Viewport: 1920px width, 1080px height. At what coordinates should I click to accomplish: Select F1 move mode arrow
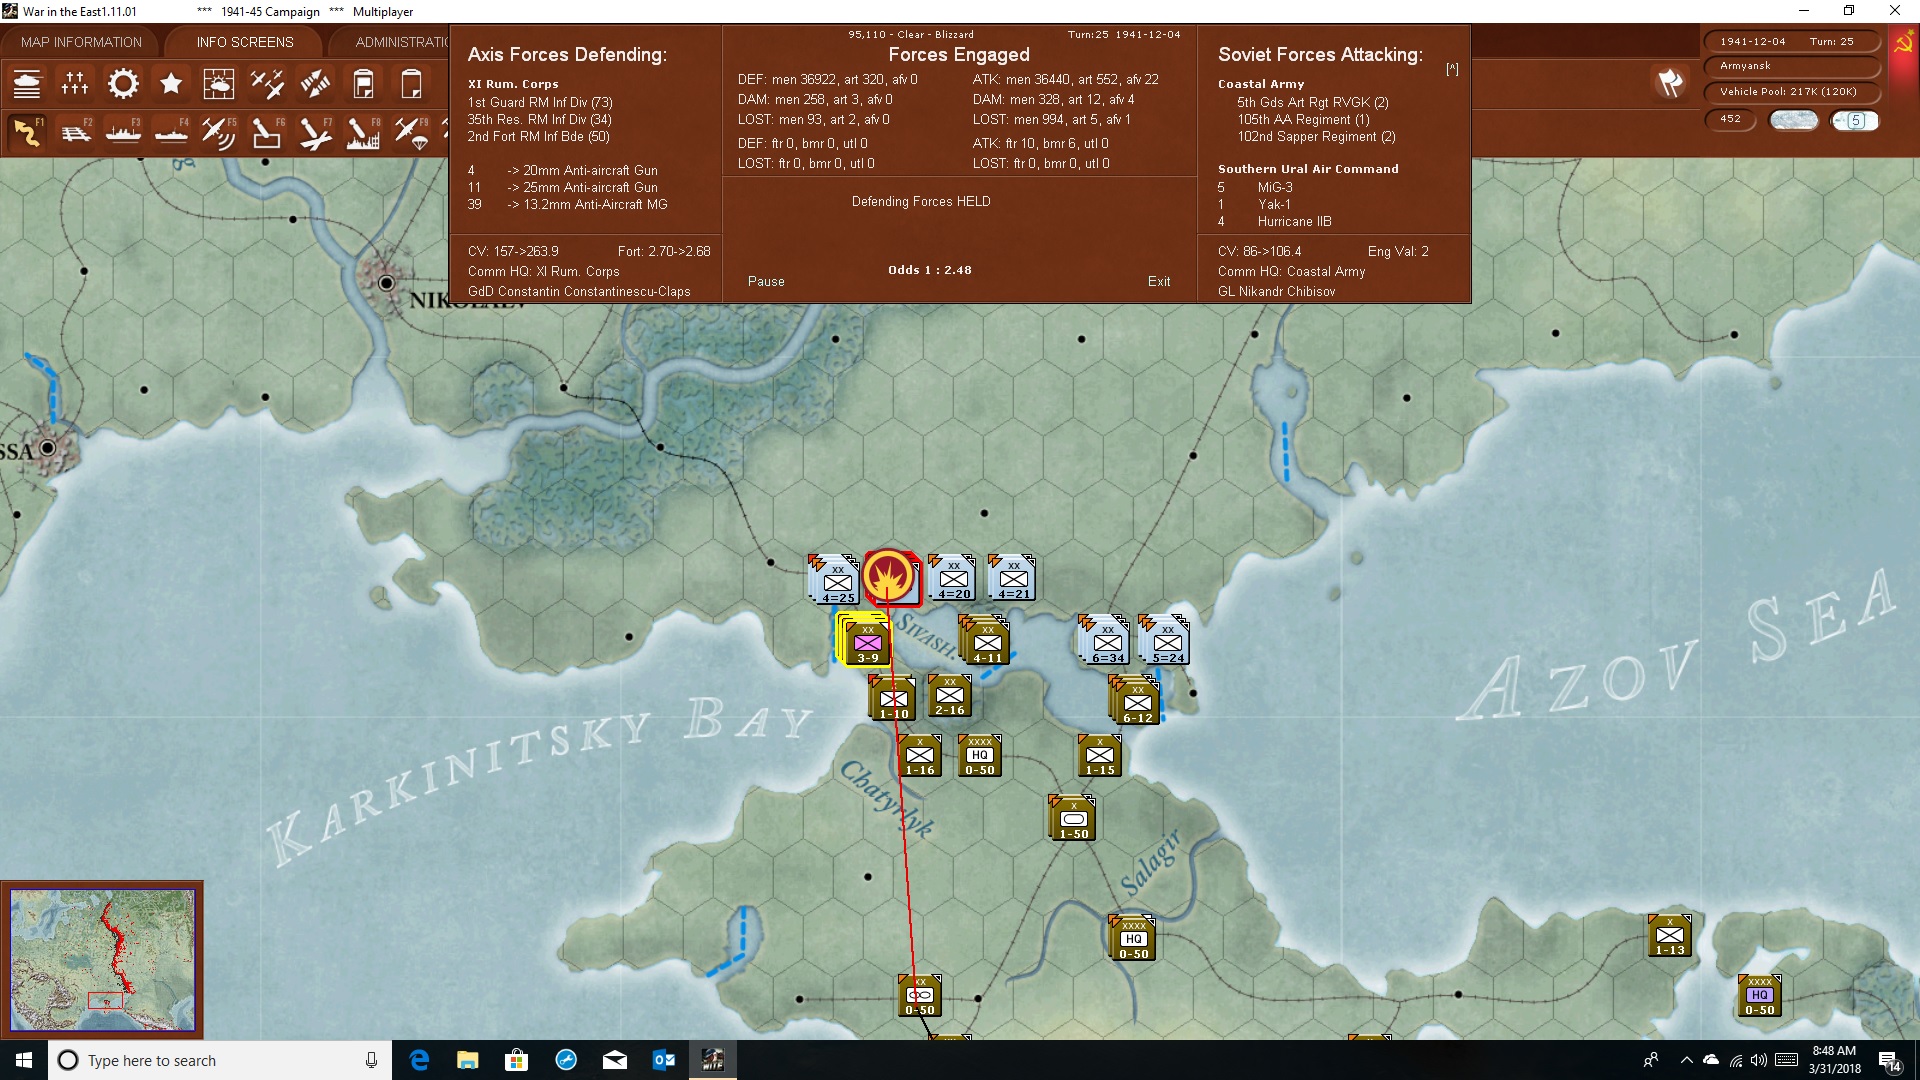click(27, 132)
